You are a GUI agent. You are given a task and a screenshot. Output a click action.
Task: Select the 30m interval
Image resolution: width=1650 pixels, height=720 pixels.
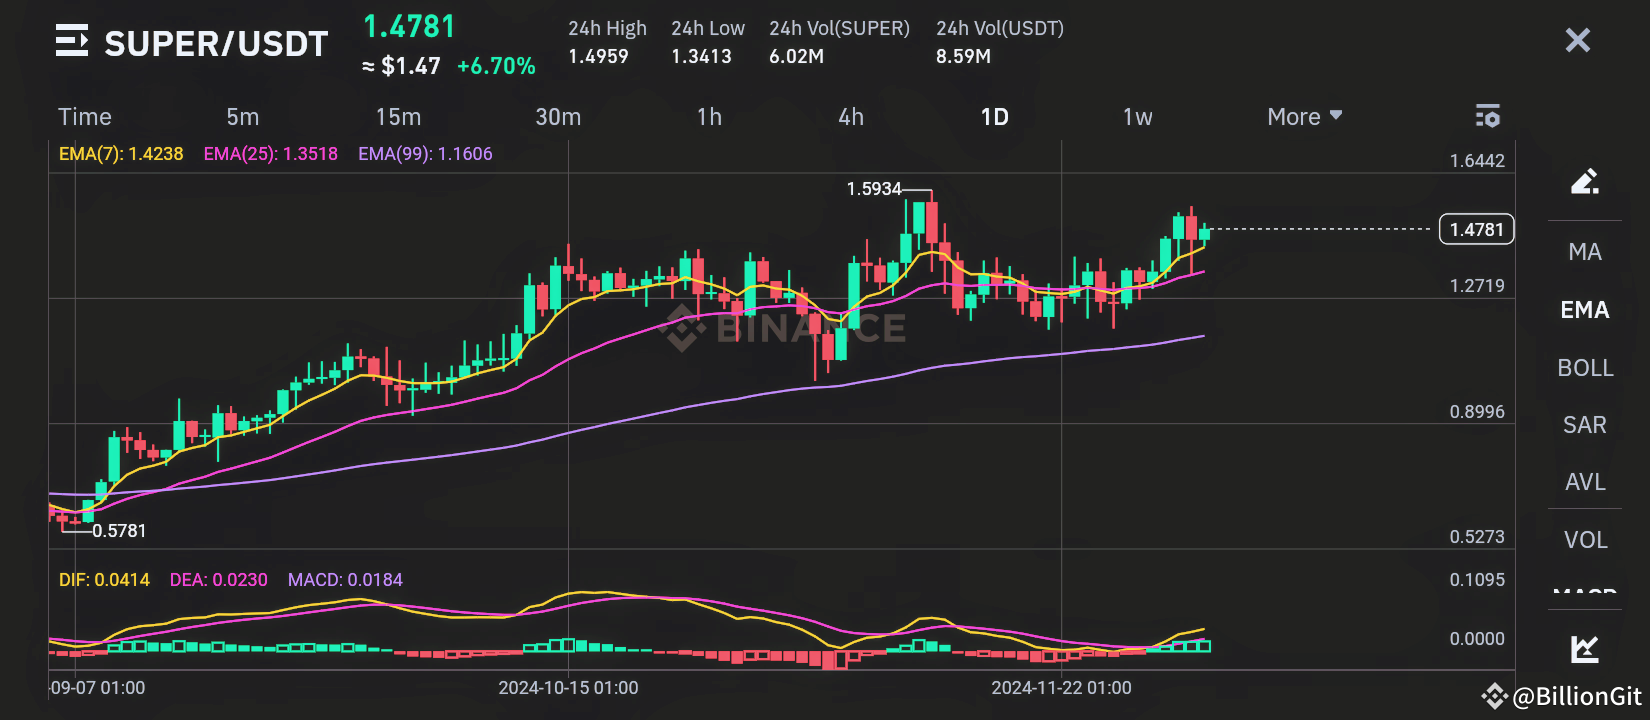[x=558, y=117]
